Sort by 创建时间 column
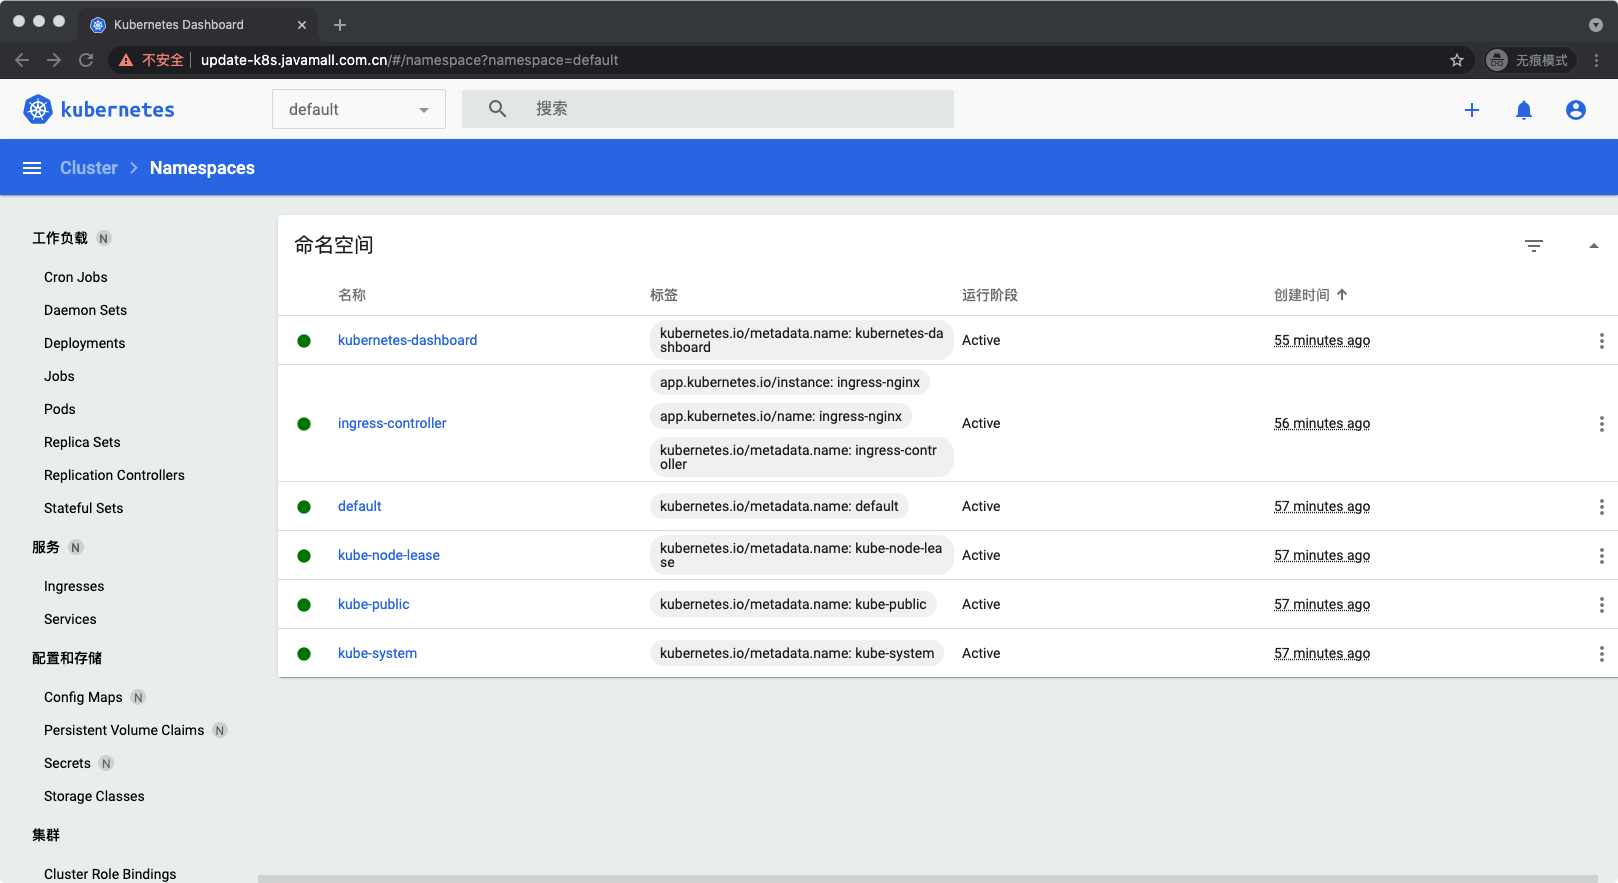The image size is (1618, 883). tap(1311, 295)
